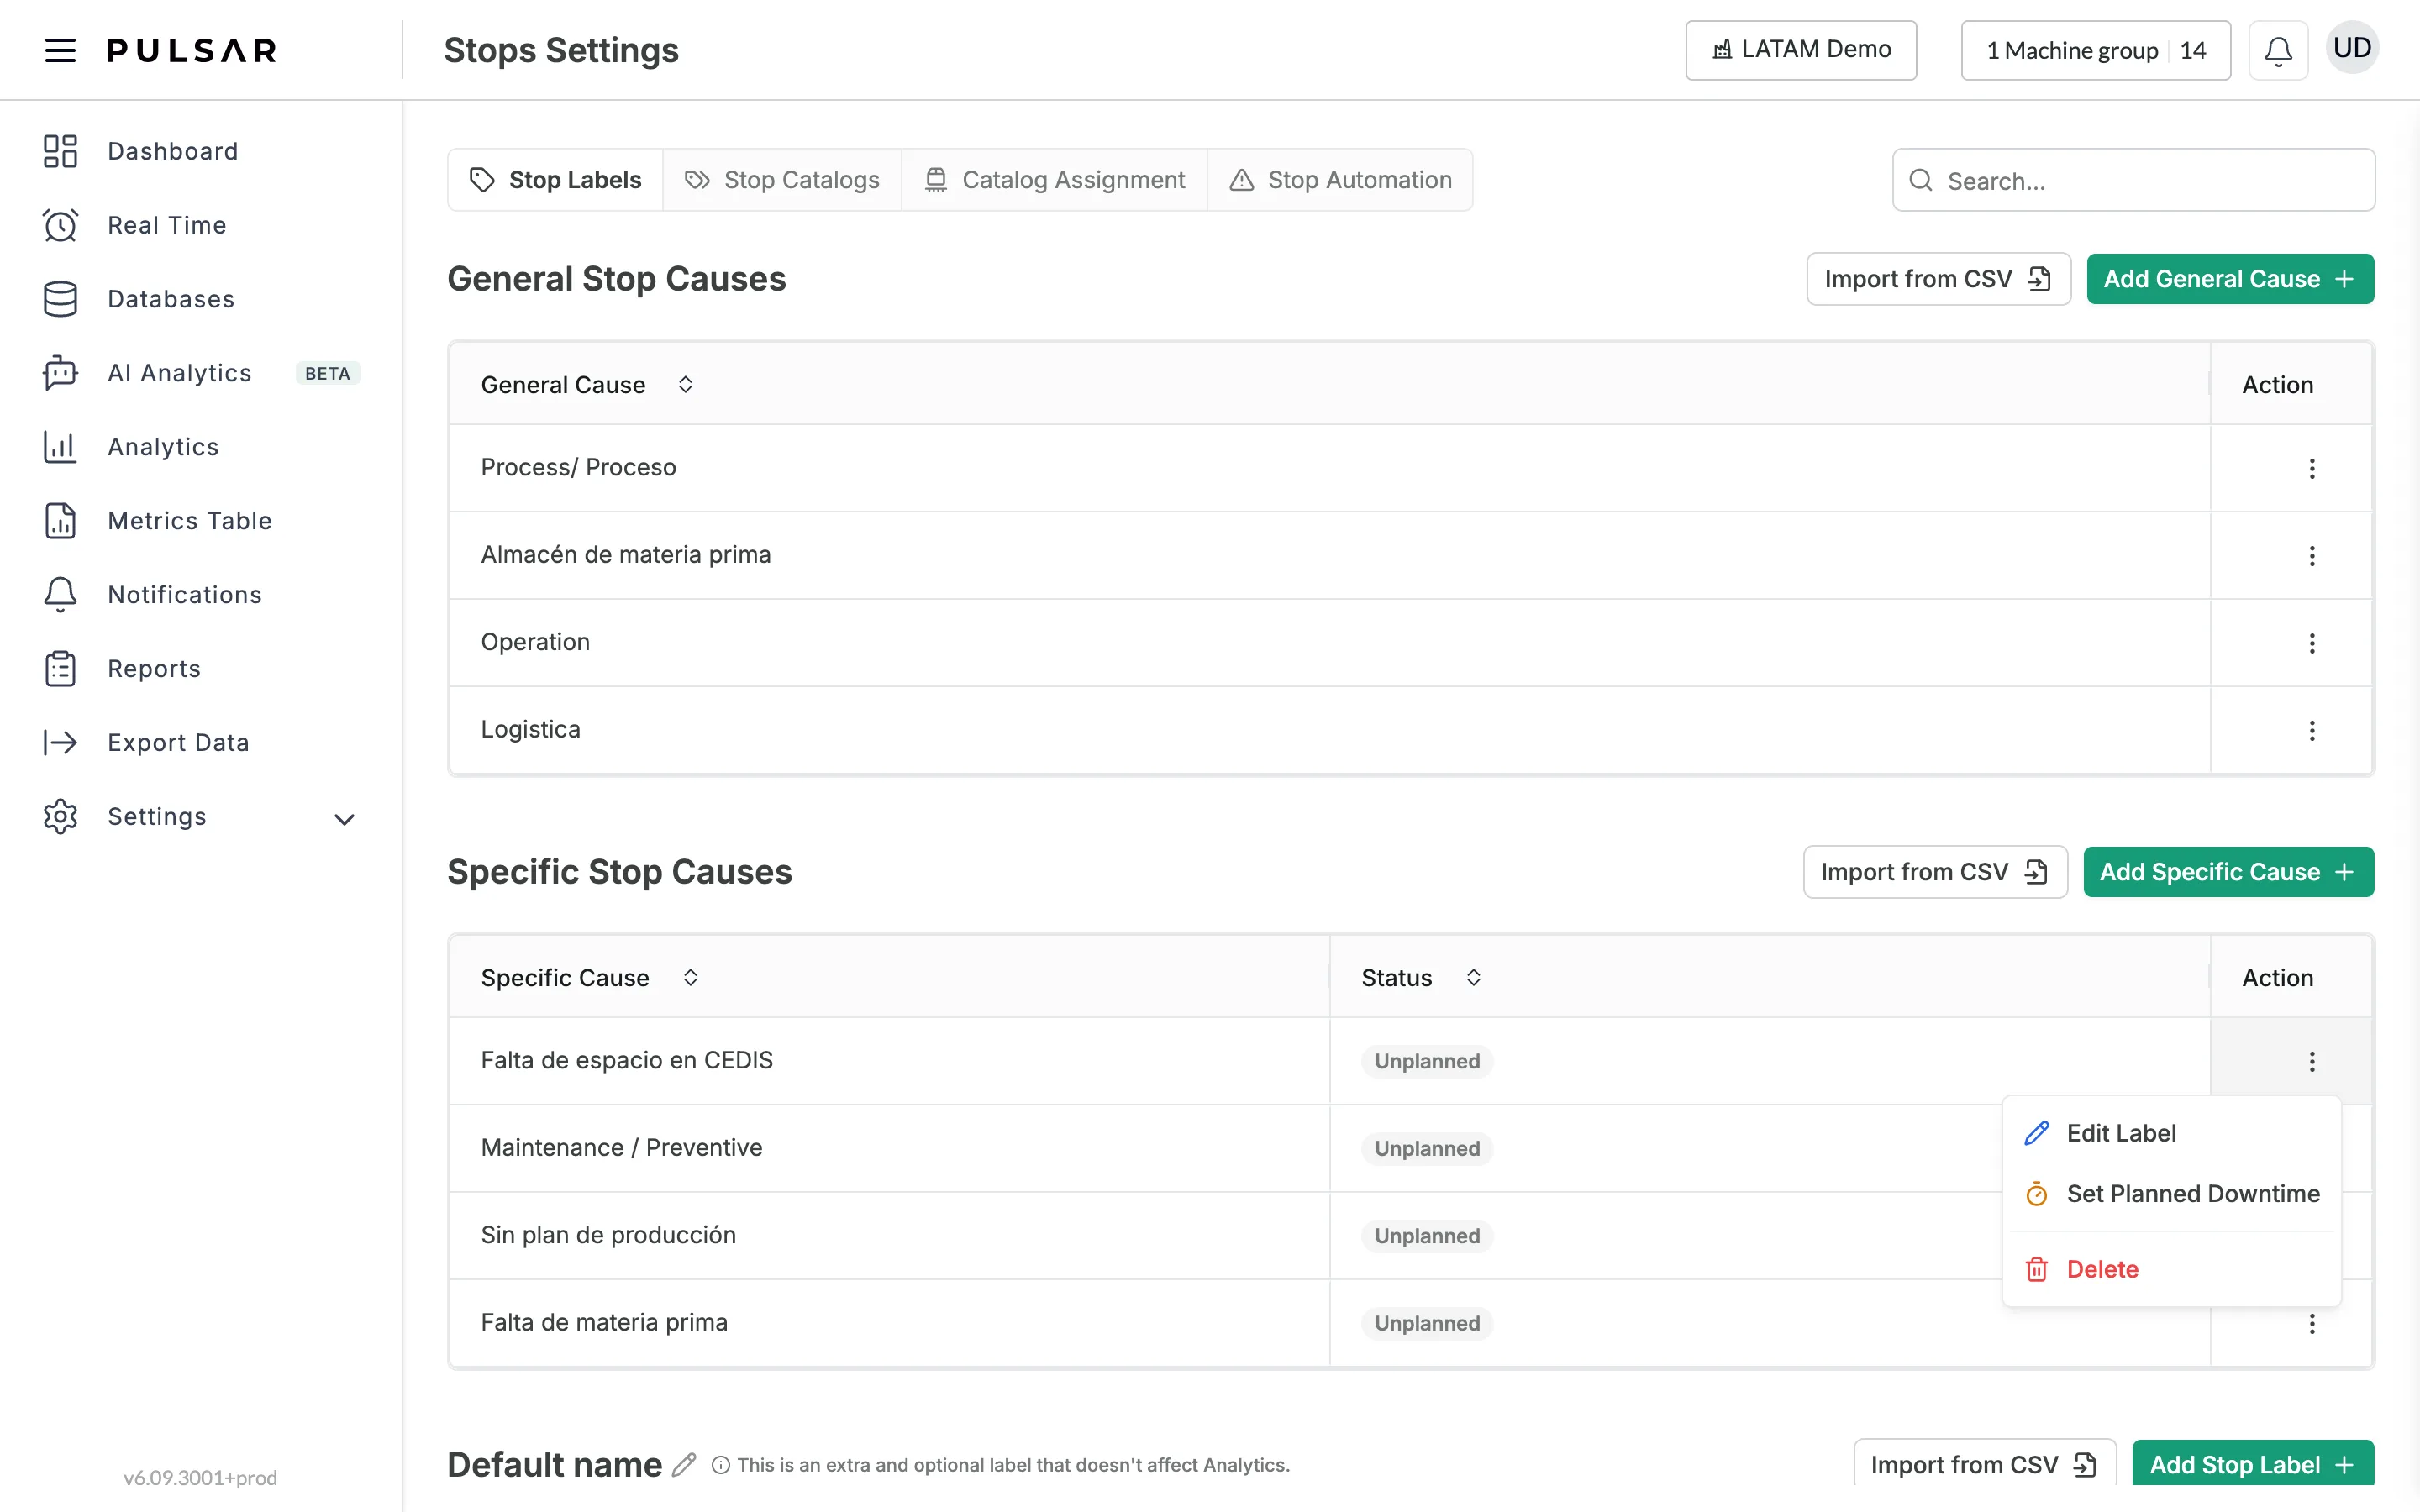2420x1512 pixels.
Task: Open the hamburger menu
Action: click(60, 50)
